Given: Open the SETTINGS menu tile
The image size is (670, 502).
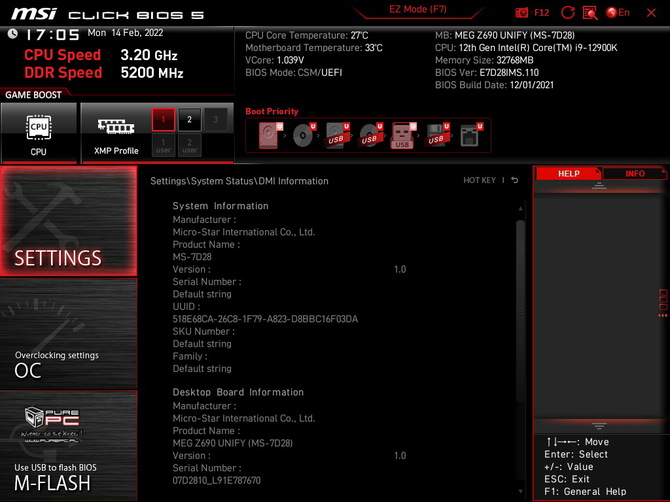Looking at the screenshot, I should point(68,221).
